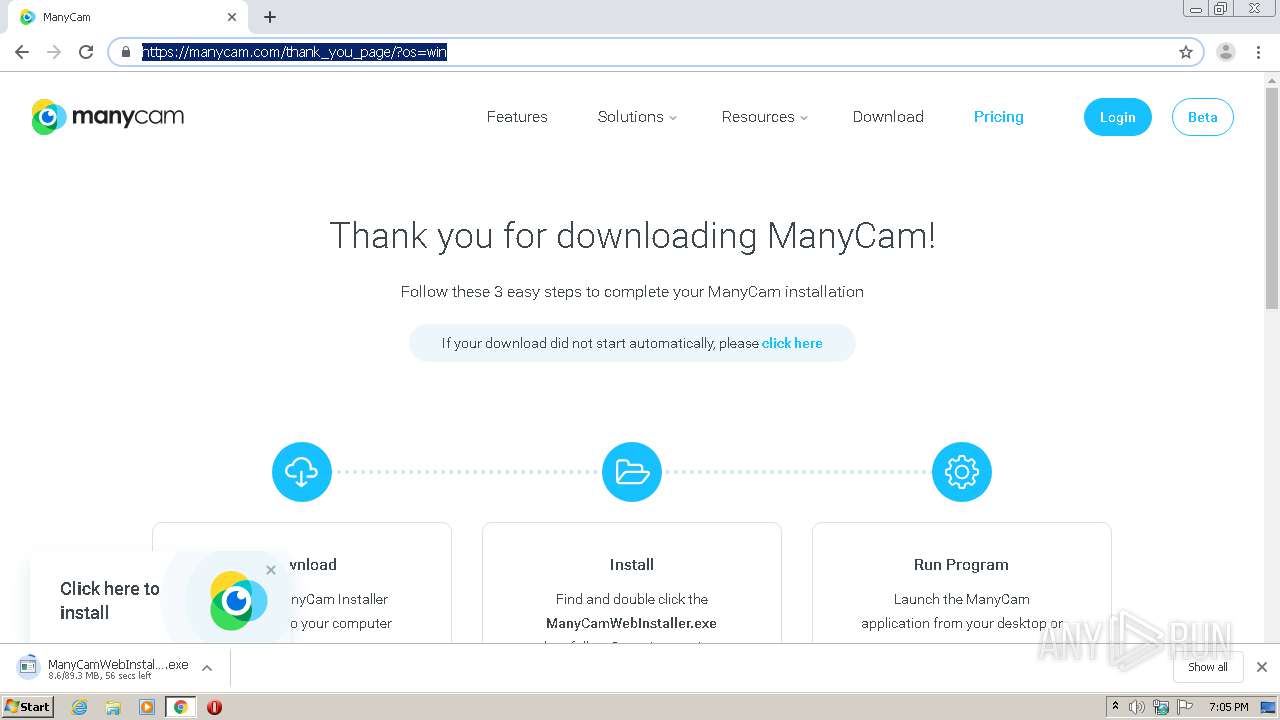The image size is (1280, 720).
Task: Open the Pricing page
Action: point(999,117)
